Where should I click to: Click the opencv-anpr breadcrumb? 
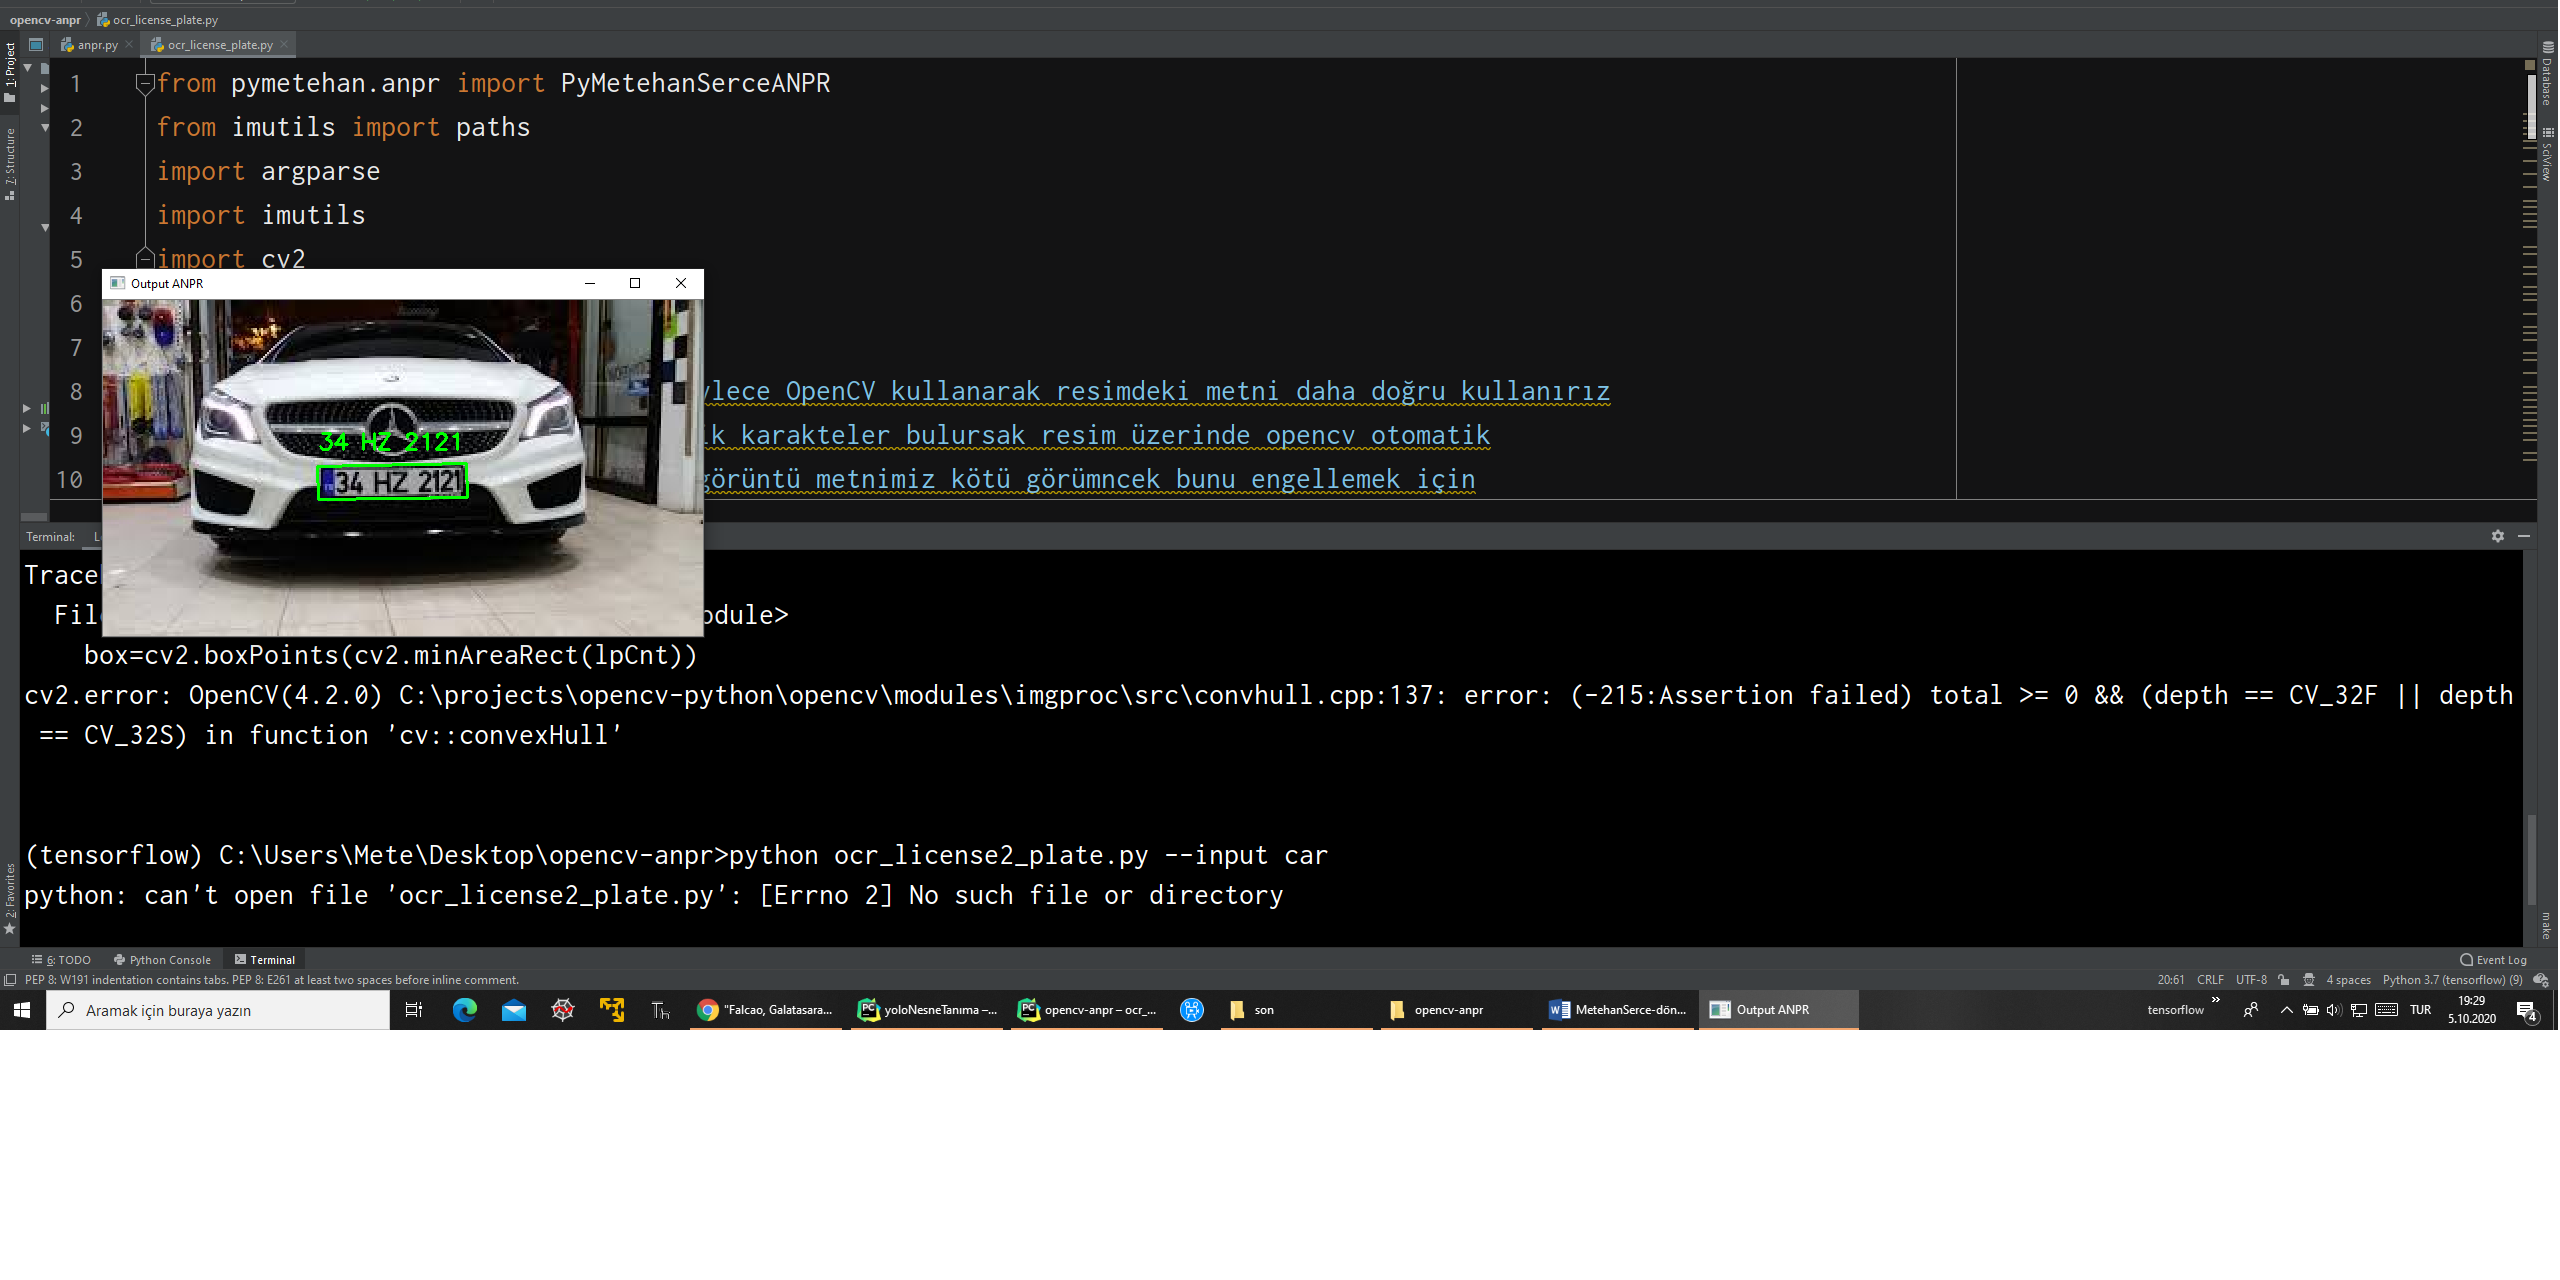45,20
